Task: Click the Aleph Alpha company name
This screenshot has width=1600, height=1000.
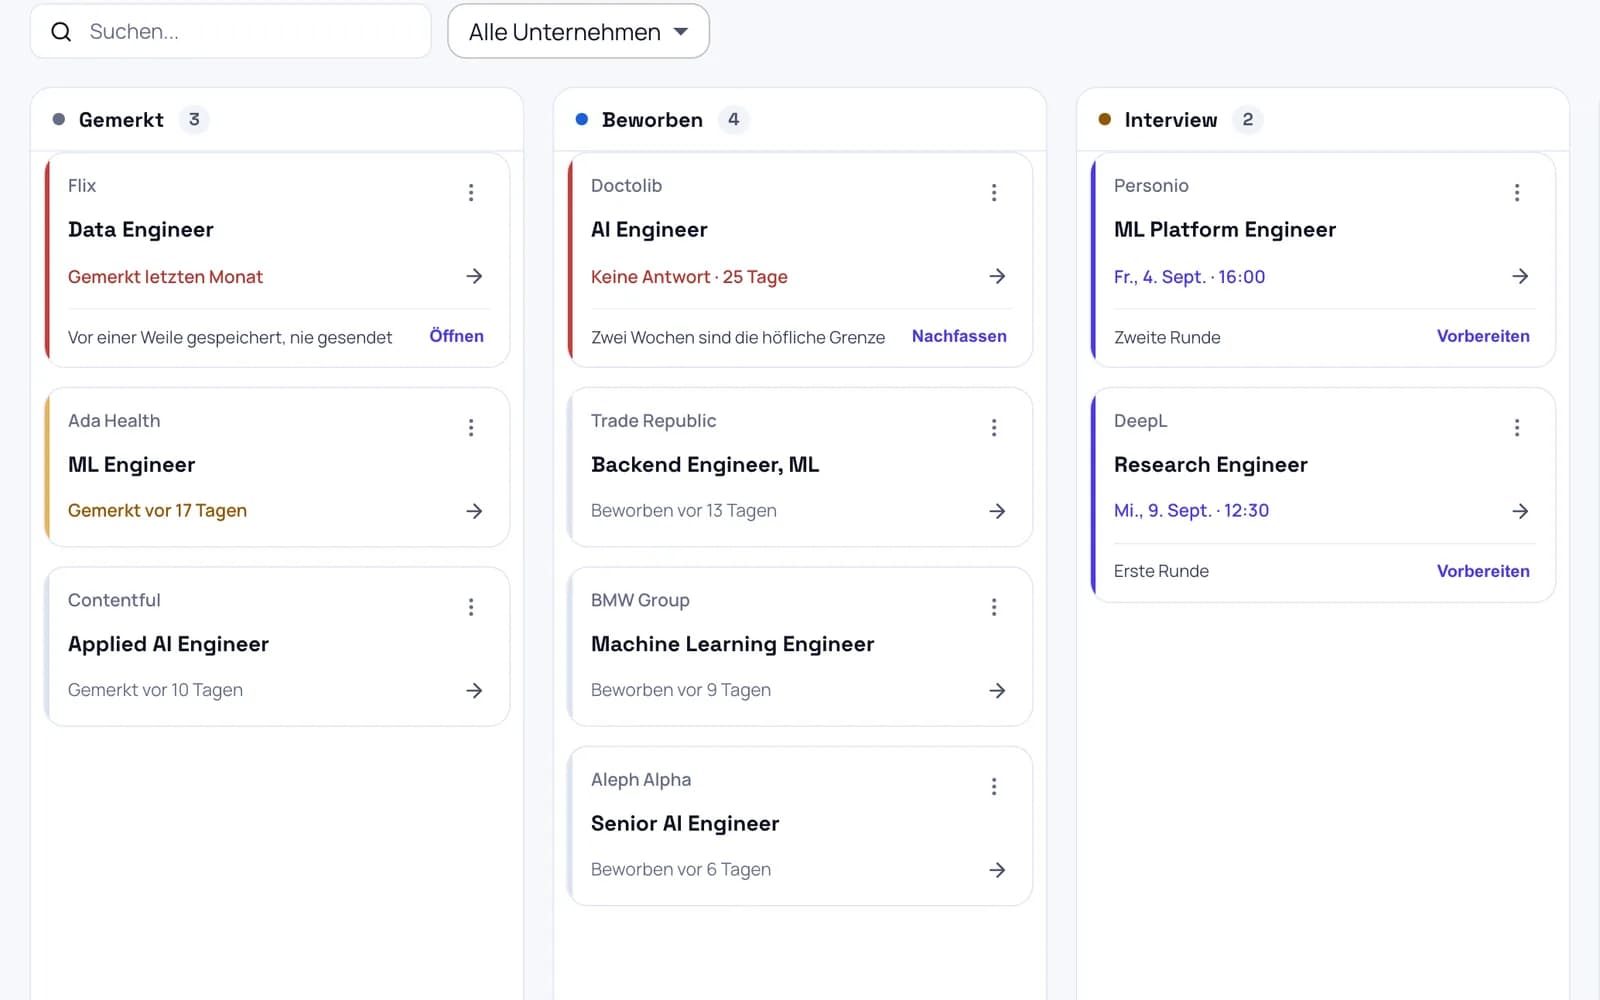Action: [641, 780]
